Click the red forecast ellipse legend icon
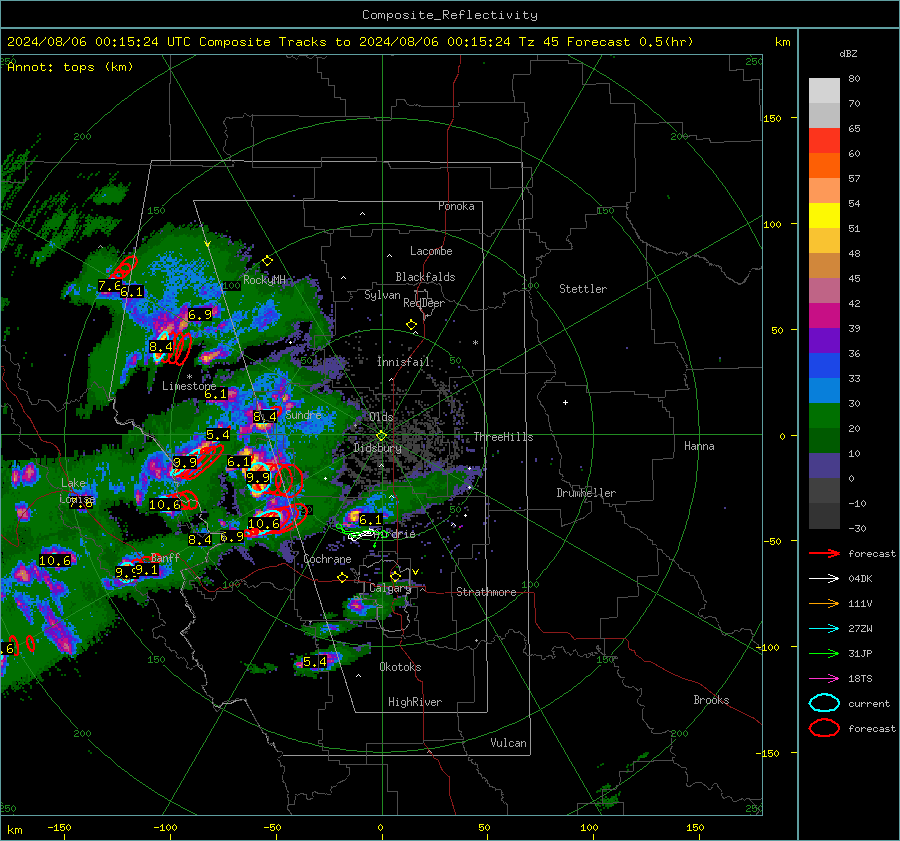The width and height of the screenshot is (900, 841). pos(824,728)
